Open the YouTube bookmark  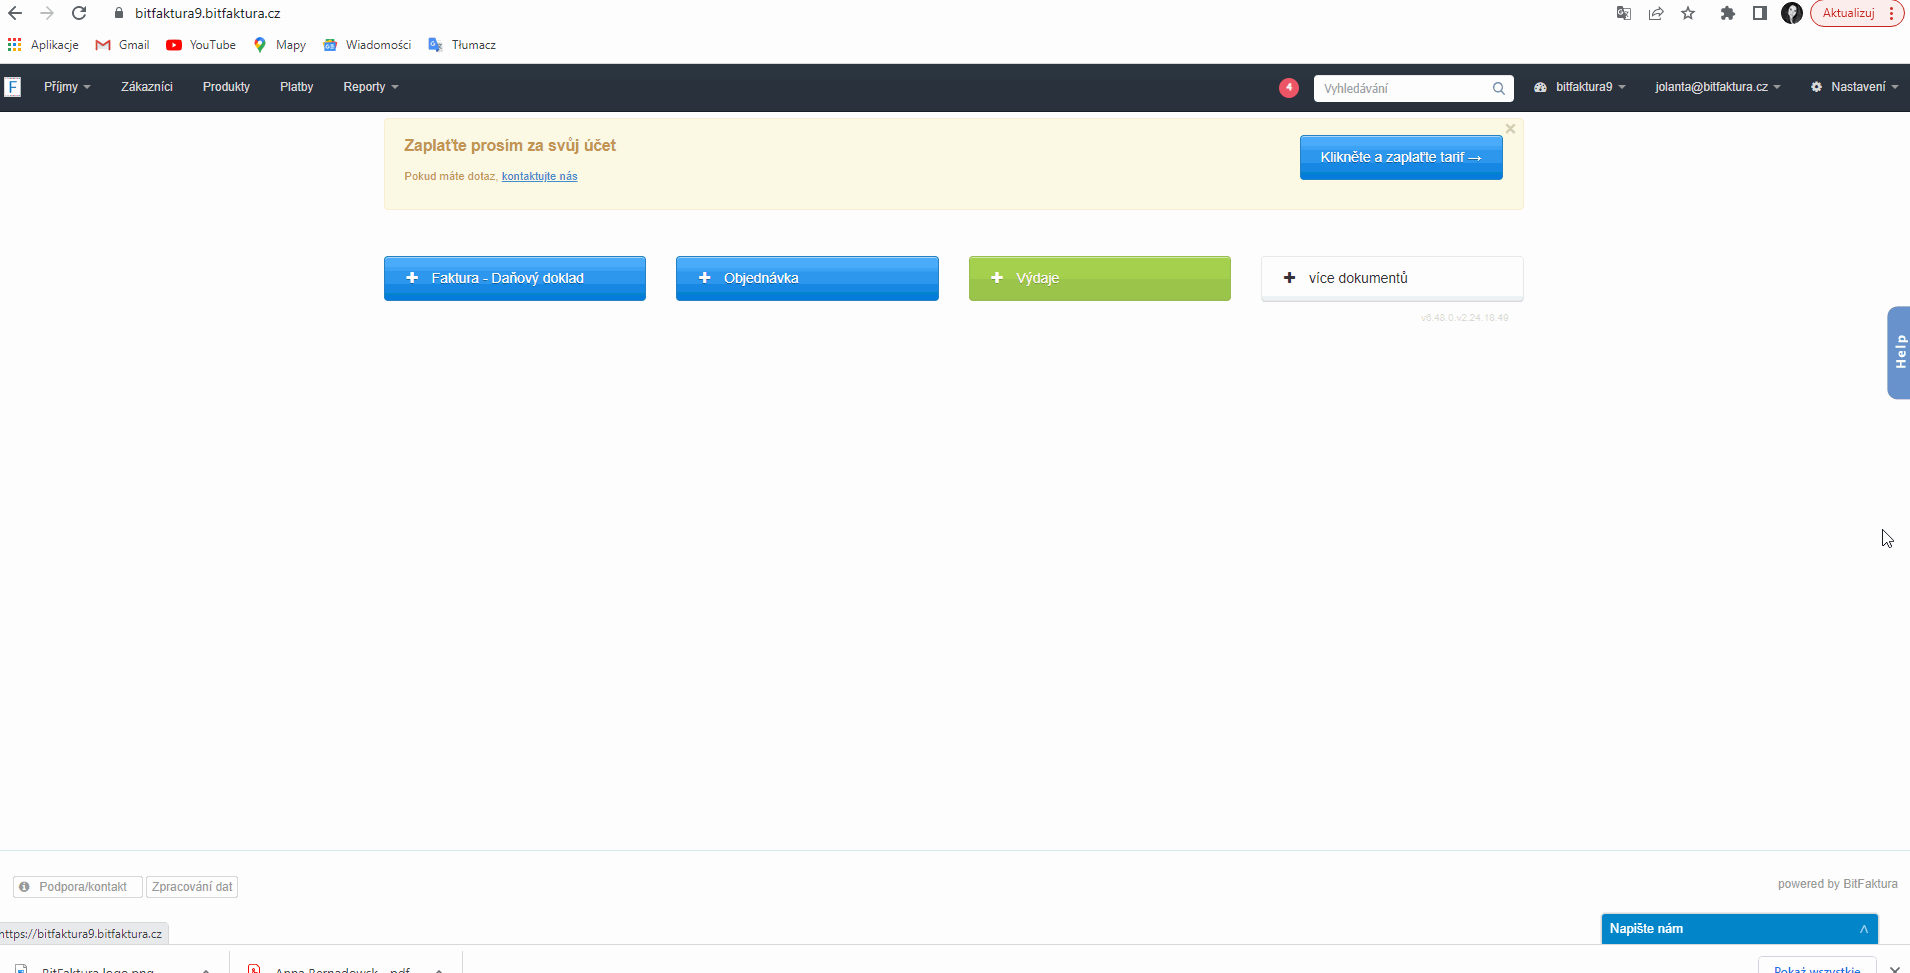point(201,45)
